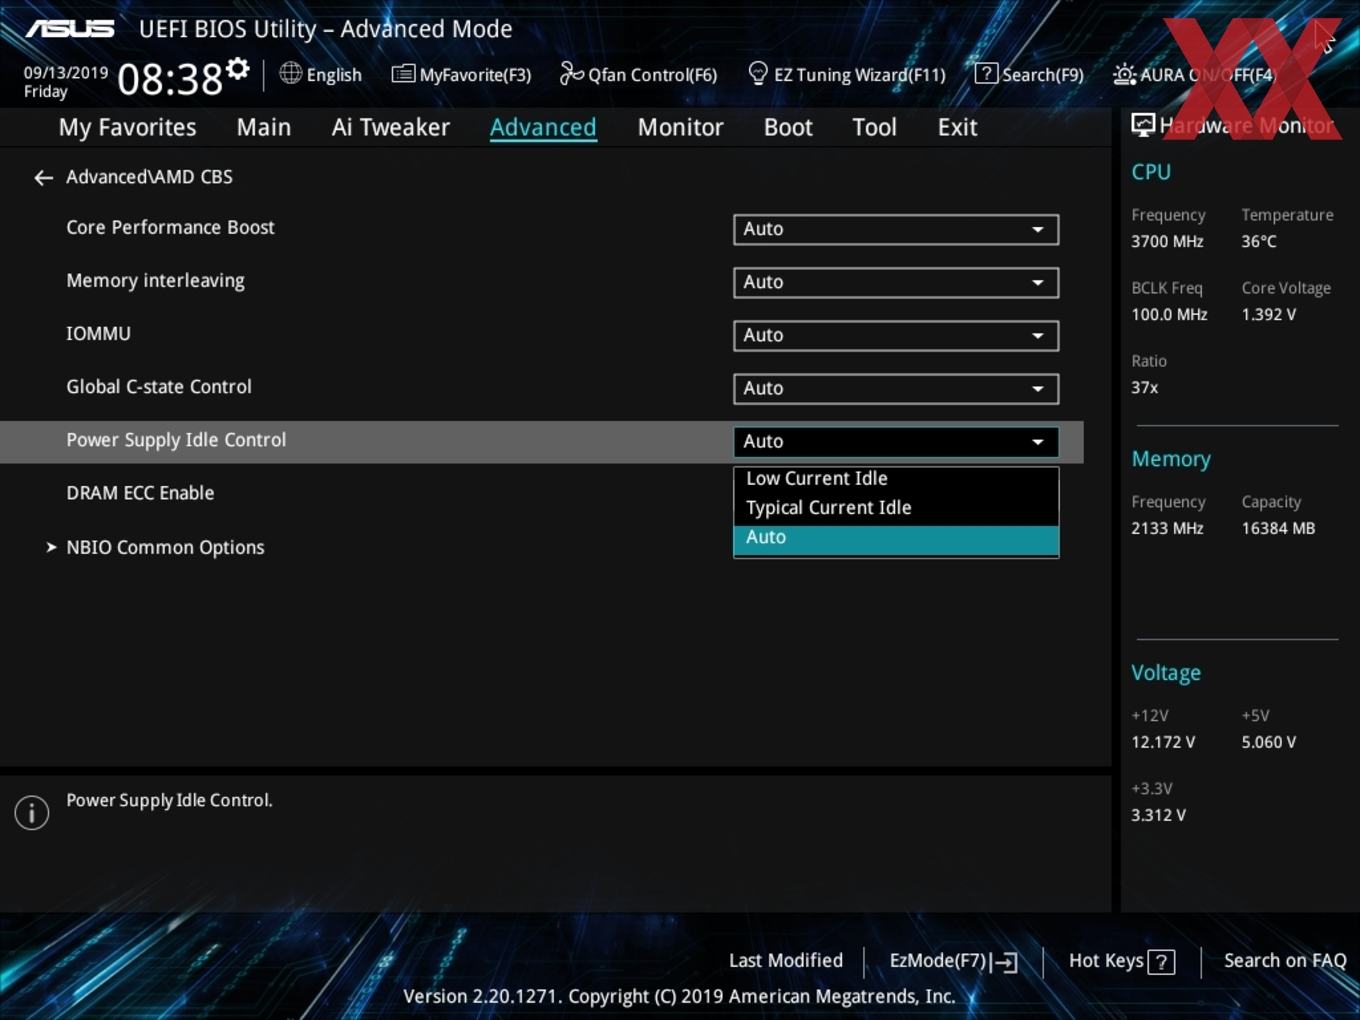Open Search on FAQ link
Screen dimensions: 1360x1020
(x=1285, y=961)
